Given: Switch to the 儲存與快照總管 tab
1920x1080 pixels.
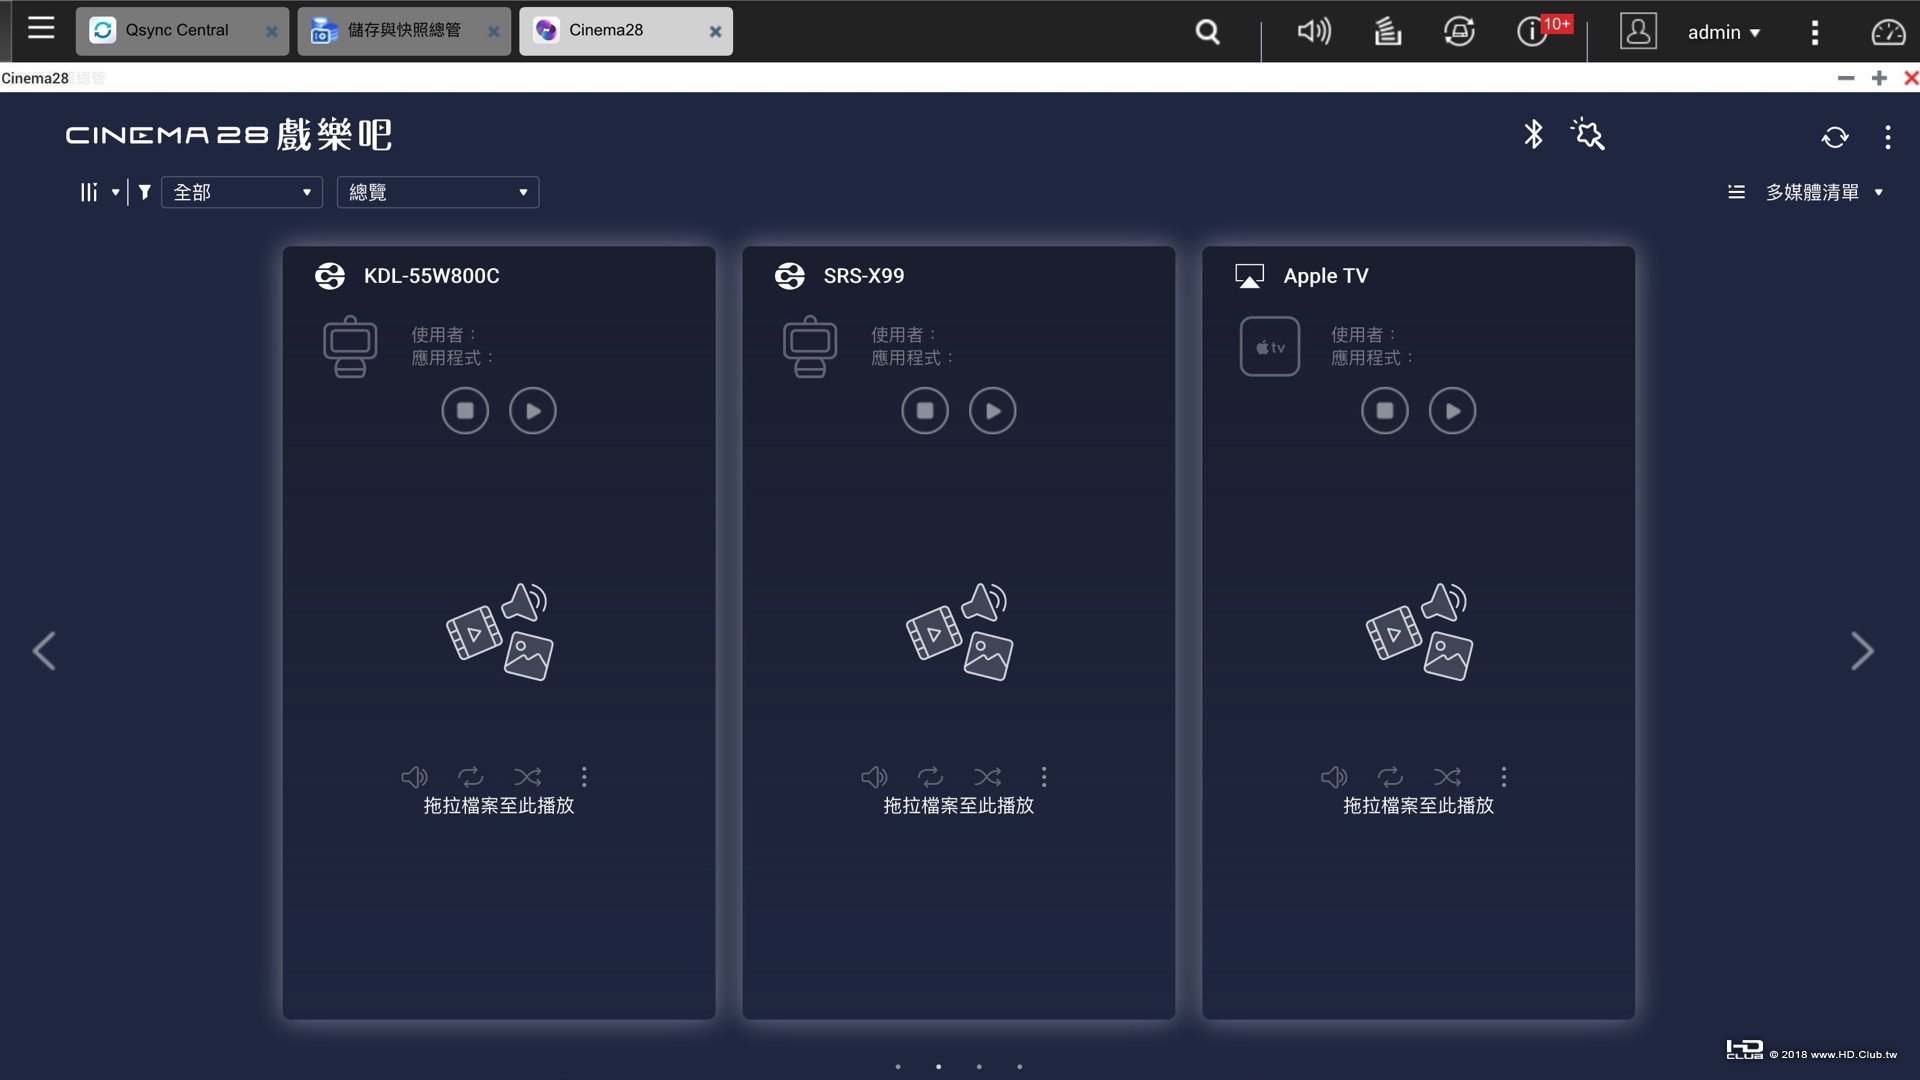Looking at the screenshot, I should 403,31.
